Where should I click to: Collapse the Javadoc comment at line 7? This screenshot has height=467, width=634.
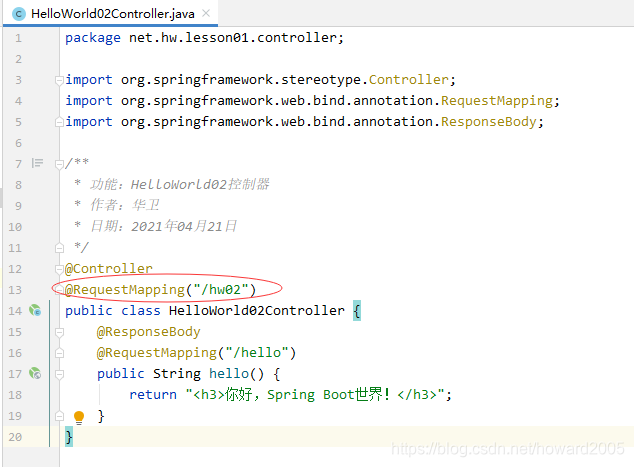[59, 164]
